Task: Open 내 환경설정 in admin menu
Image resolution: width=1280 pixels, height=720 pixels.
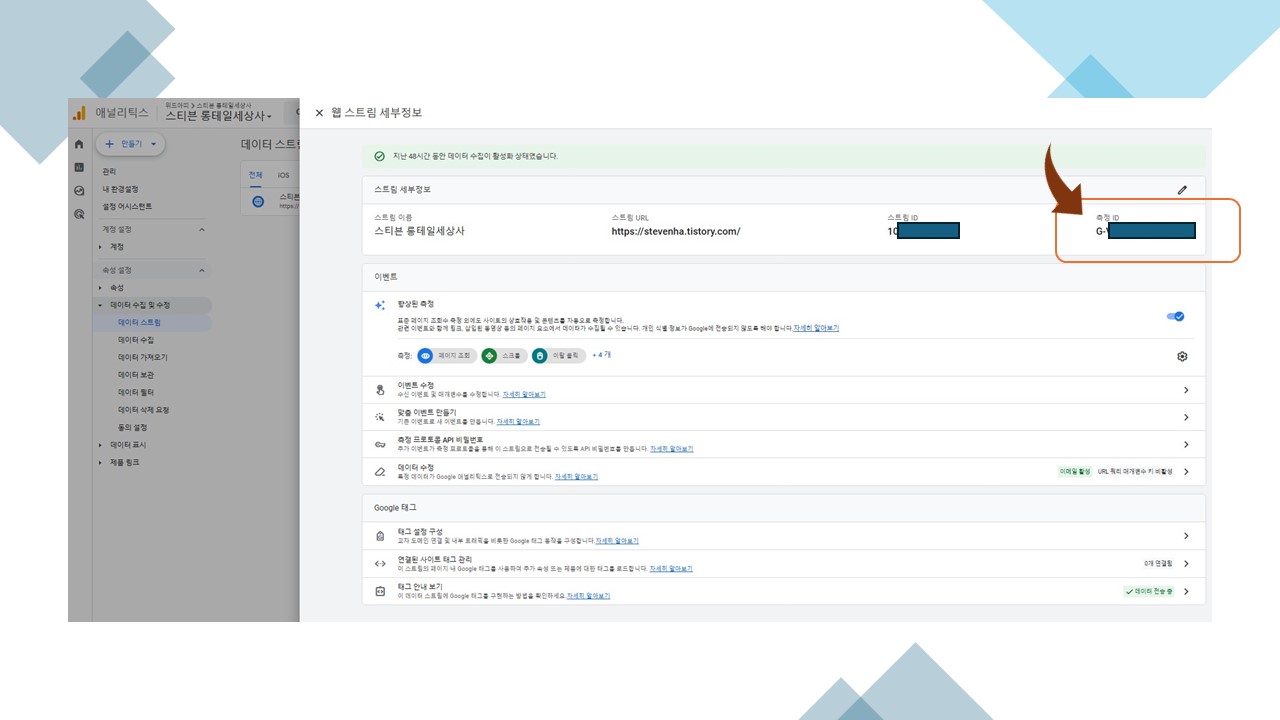Action: (120, 189)
